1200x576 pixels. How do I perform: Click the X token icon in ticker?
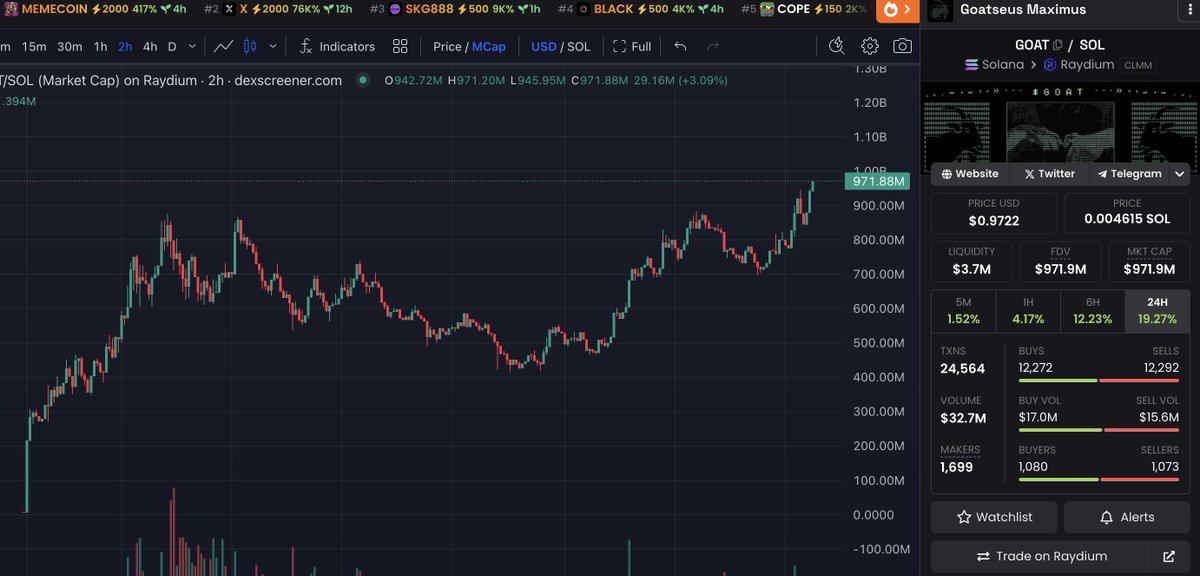click(x=230, y=9)
